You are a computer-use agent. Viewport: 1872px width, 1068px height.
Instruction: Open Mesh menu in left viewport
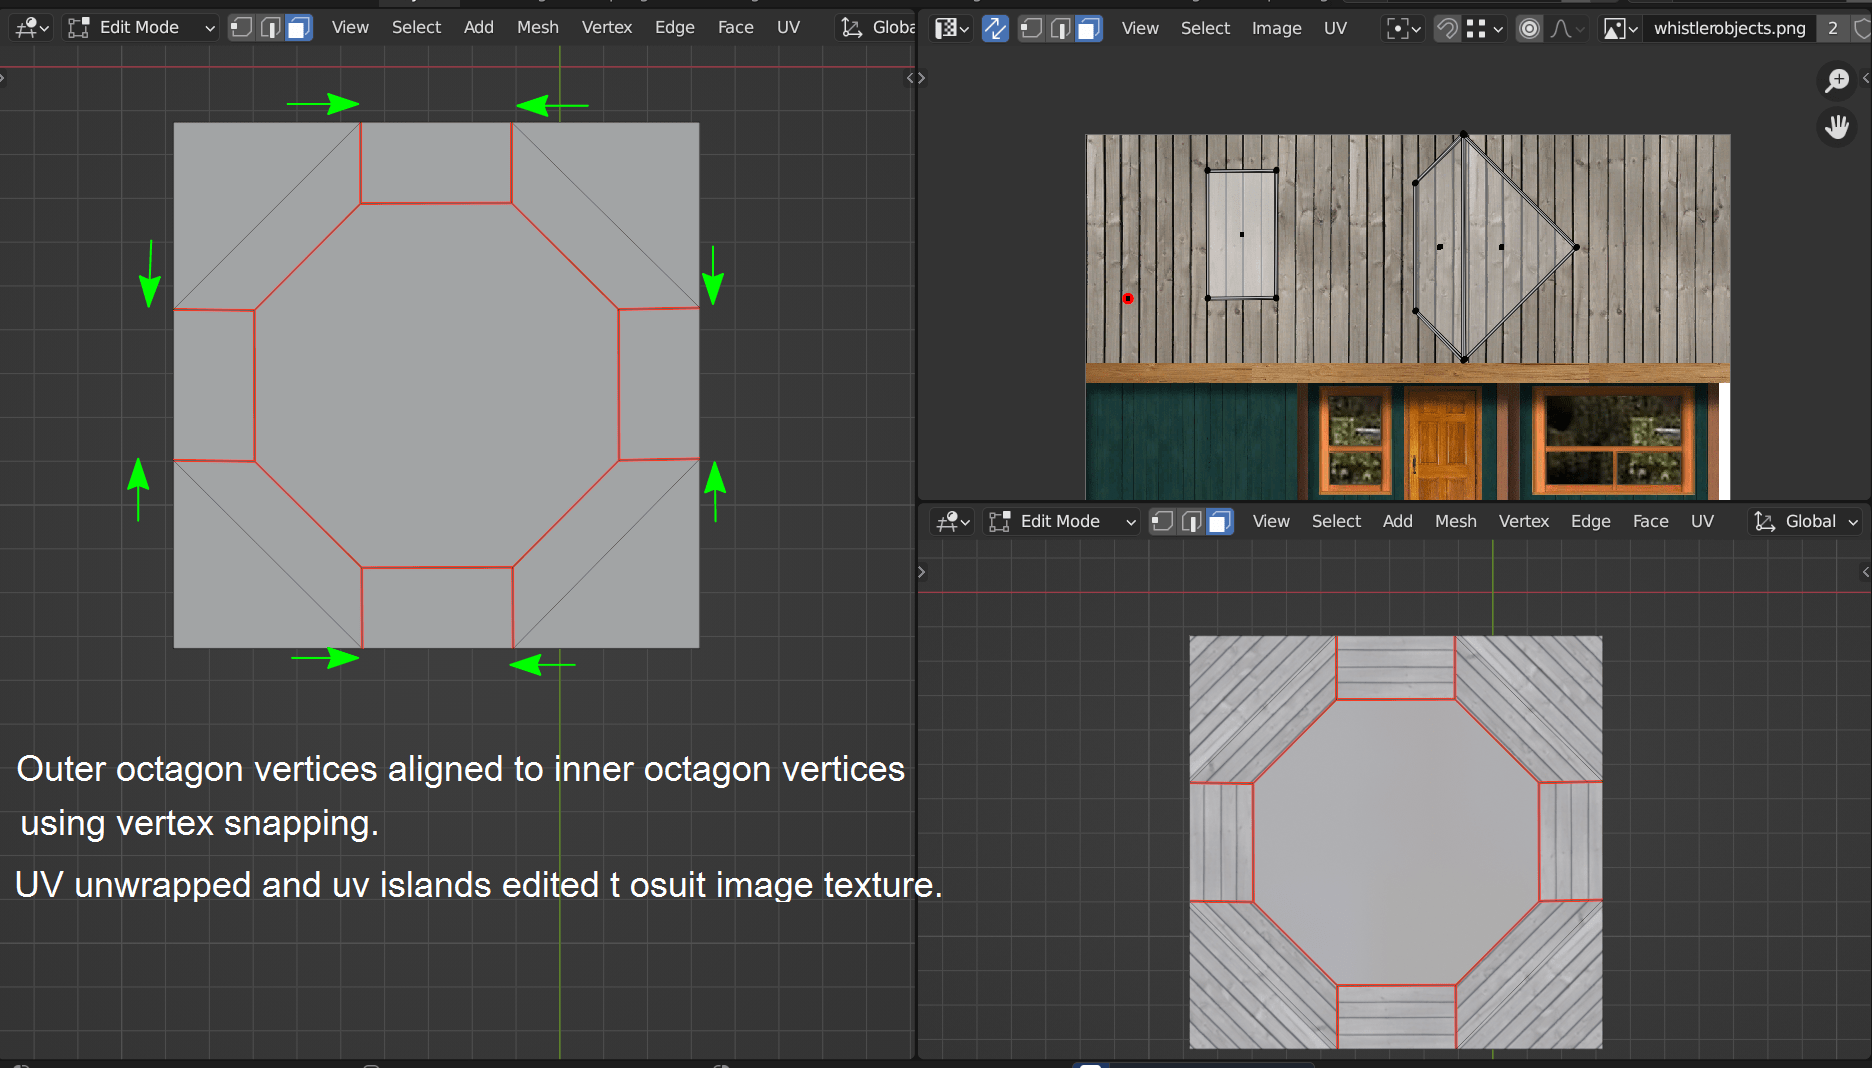(x=538, y=28)
